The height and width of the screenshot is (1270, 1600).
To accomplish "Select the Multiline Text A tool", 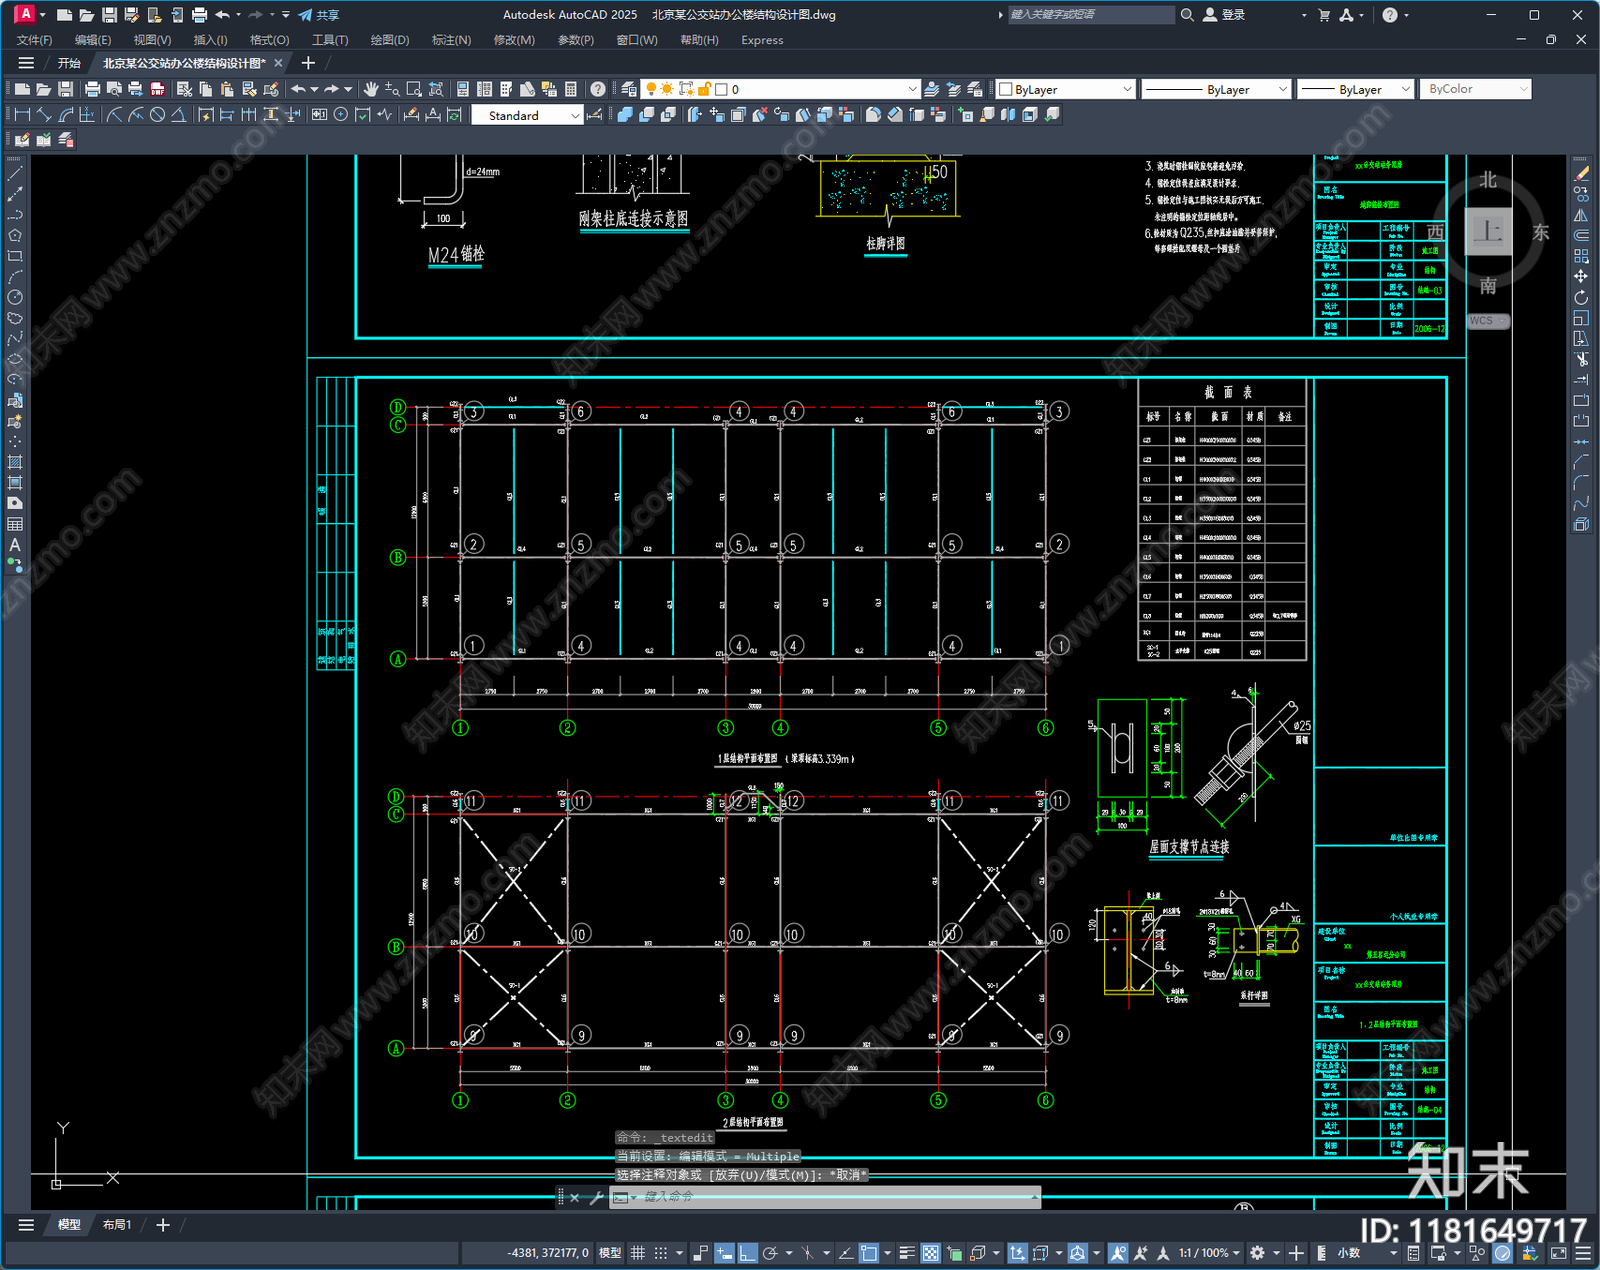I will point(15,545).
